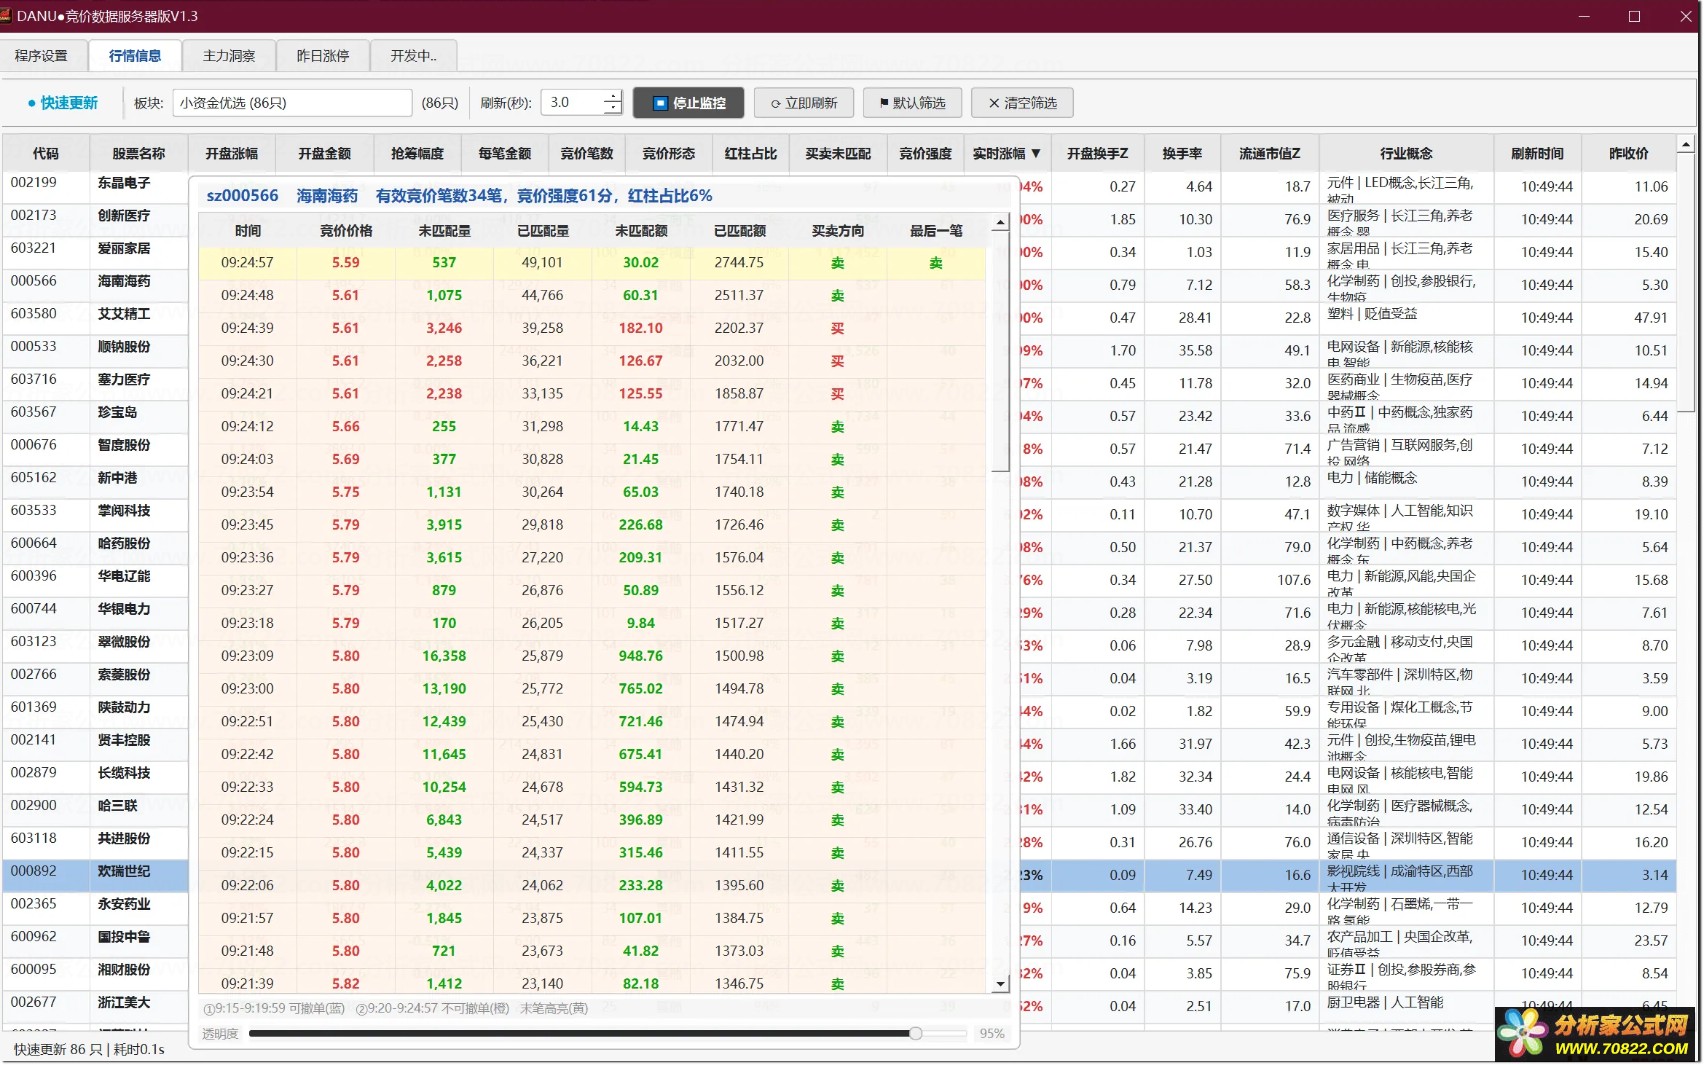
Task: Increase the 刷新(秒) refresh seconds value
Action: click(x=613, y=96)
